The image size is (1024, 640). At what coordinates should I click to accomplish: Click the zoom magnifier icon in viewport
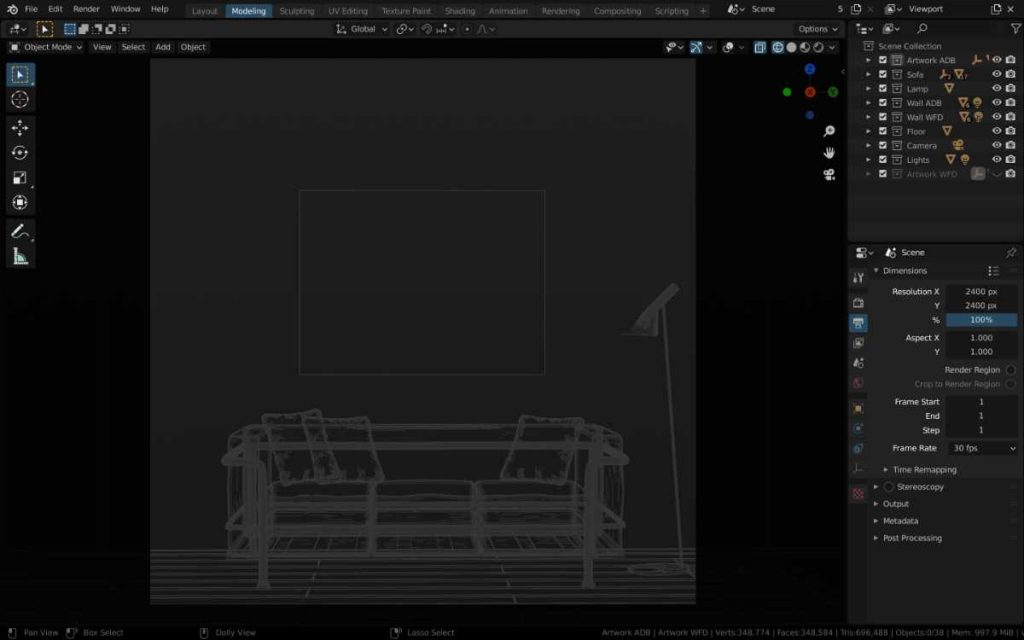pos(829,131)
